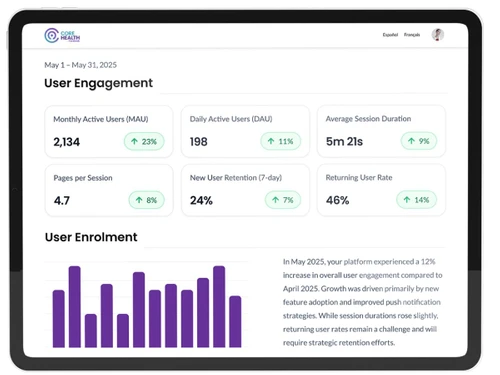Image resolution: width=500 pixels, height=375 pixels.
Task: Click the second bar in the enrolment chart
Action: [x=75, y=307]
